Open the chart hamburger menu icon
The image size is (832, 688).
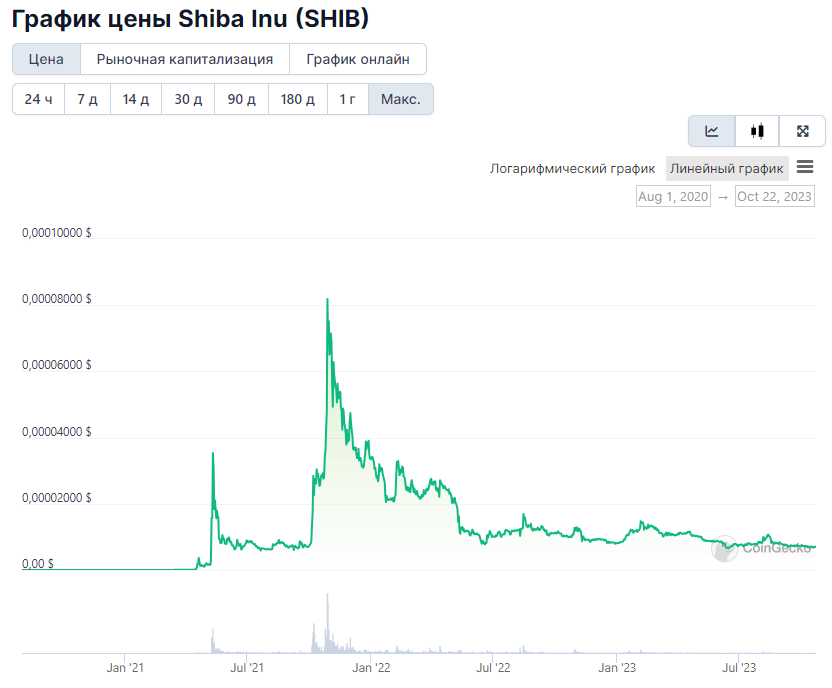click(805, 167)
